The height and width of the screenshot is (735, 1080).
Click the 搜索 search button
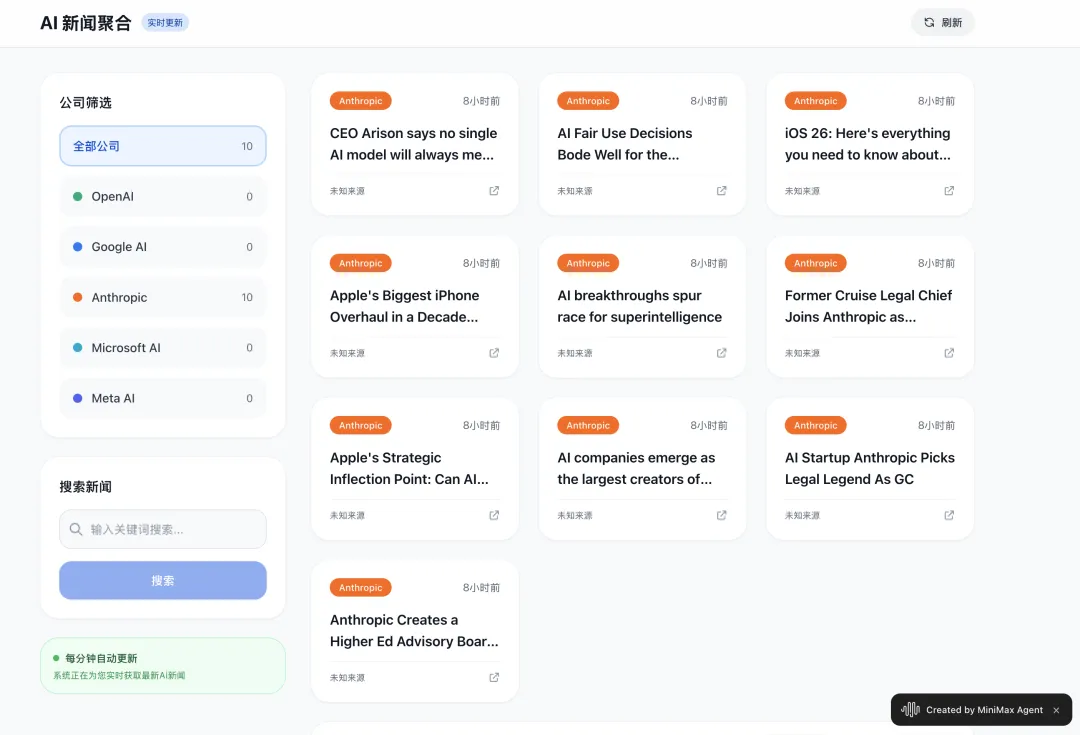click(x=163, y=580)
